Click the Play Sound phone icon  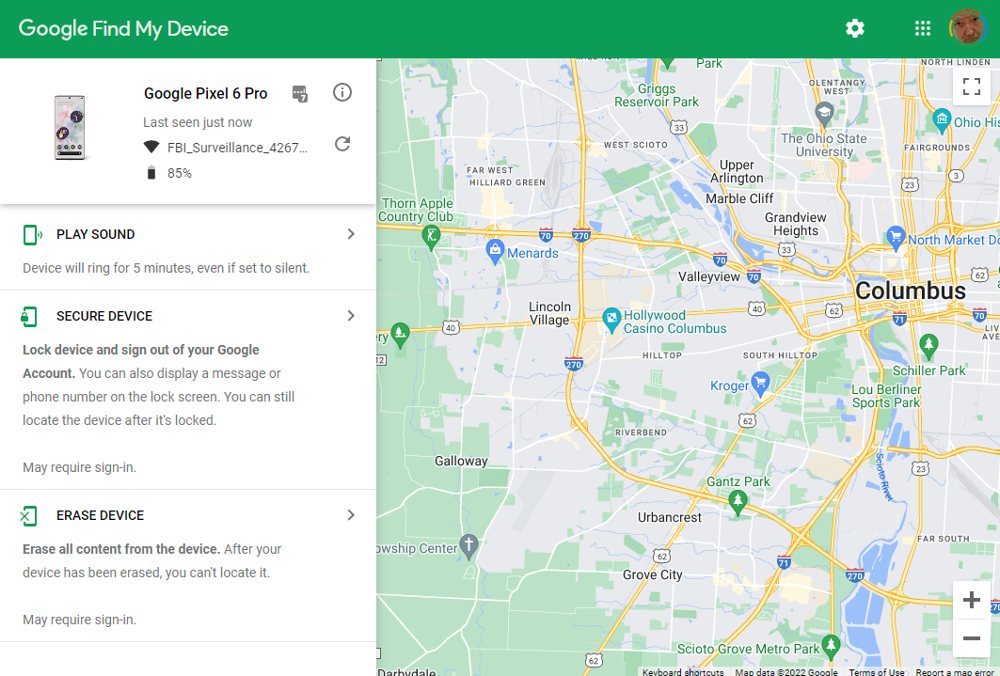click(x=32, y=235)
